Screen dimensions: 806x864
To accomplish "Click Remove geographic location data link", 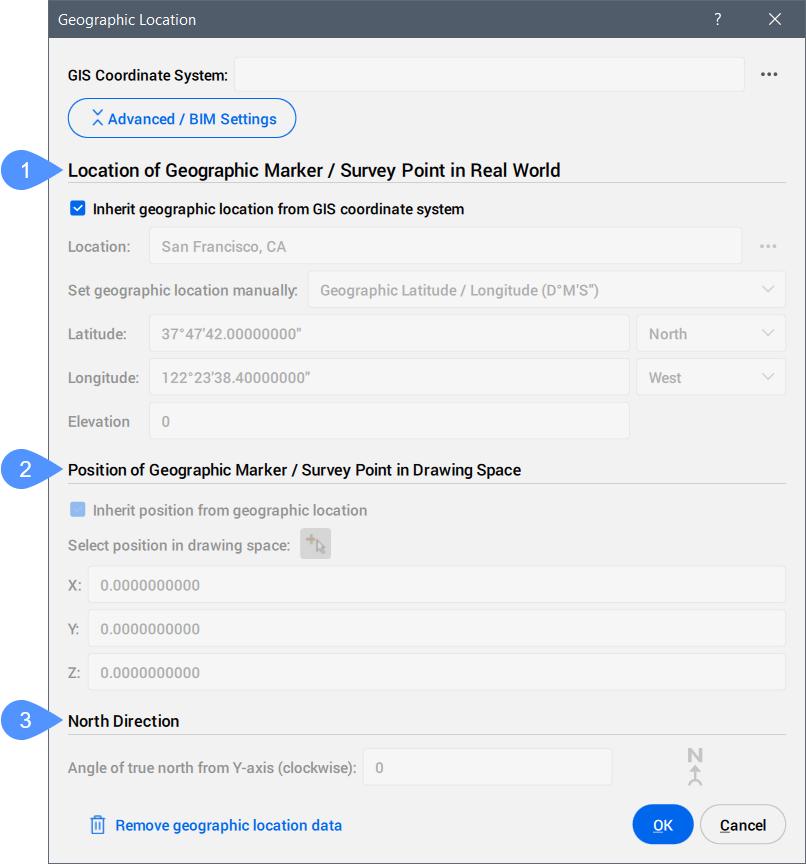I will [x=228, y=825].
